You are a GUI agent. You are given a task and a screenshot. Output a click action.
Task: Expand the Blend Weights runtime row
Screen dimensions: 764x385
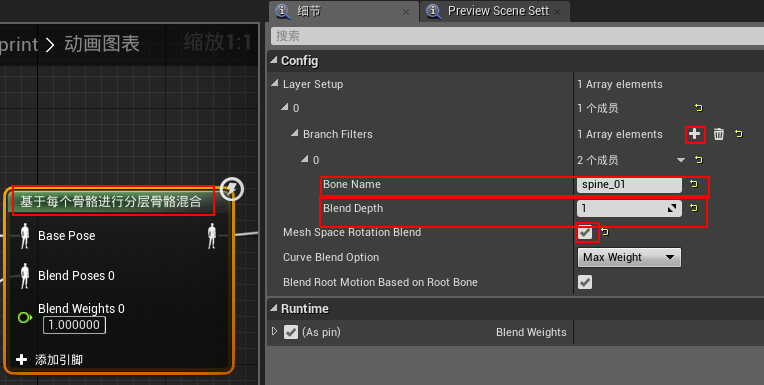[x=274, y=332]
